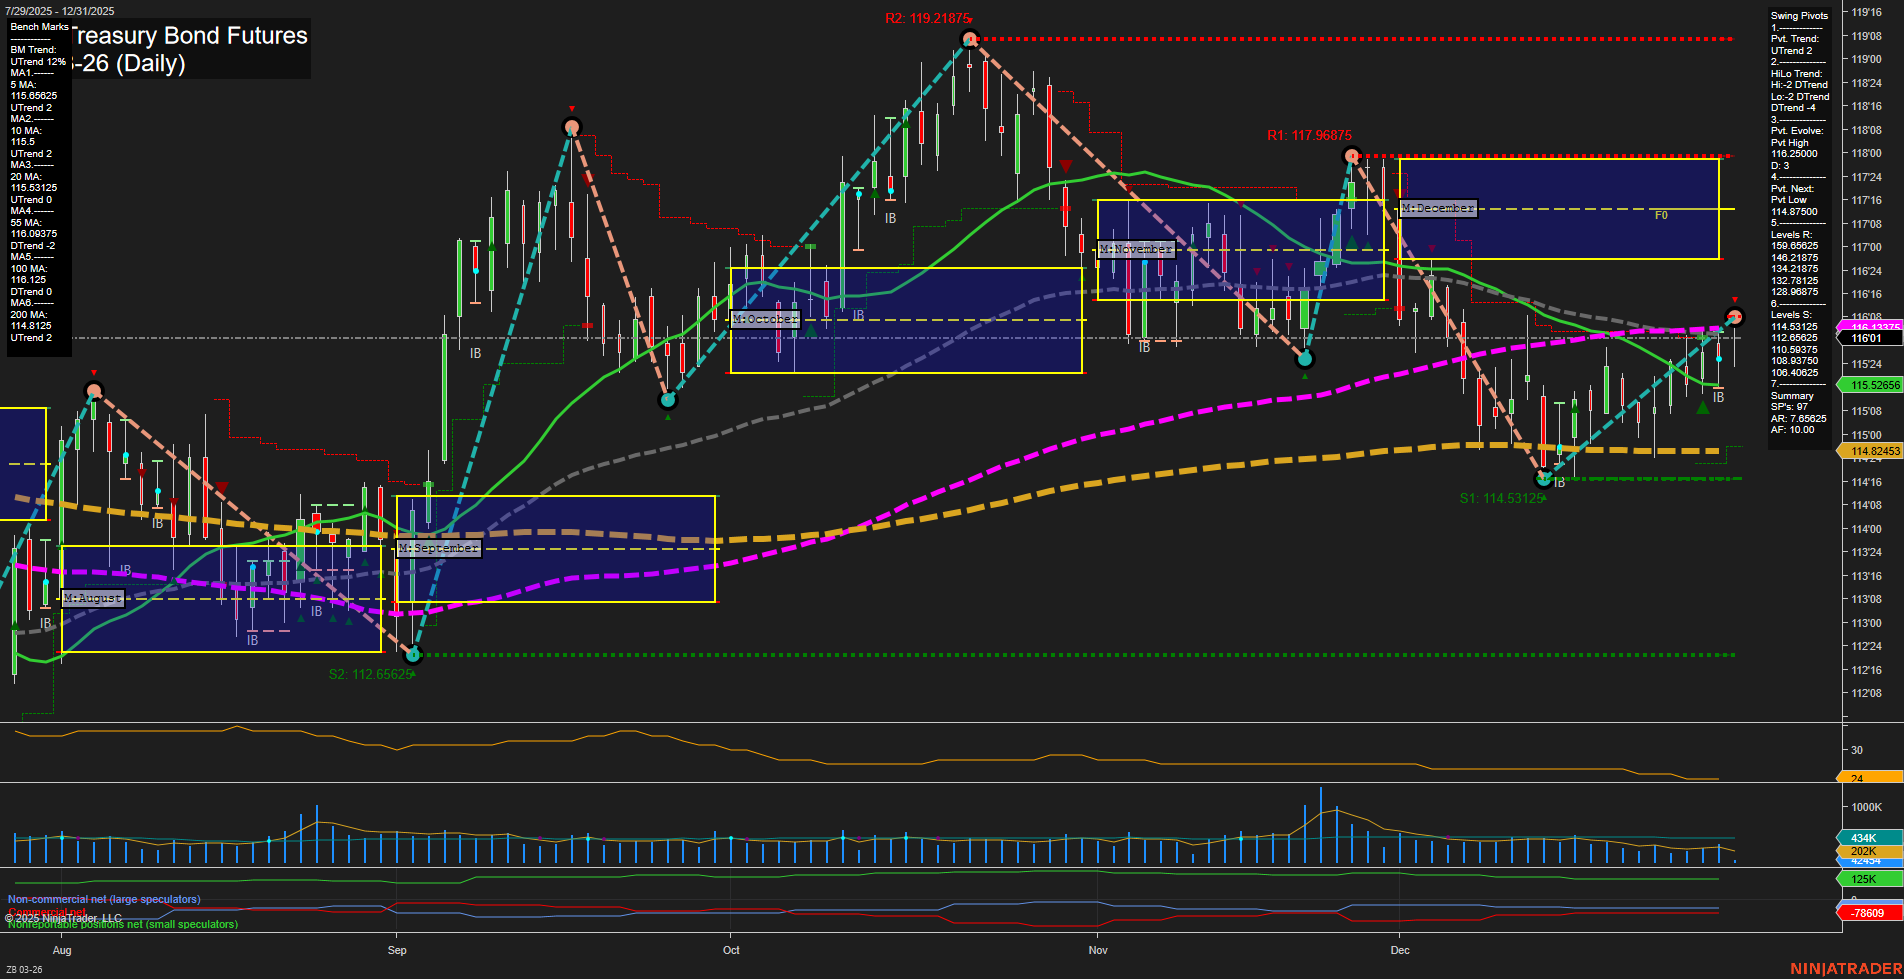
Task: Select the green up-arrow below the December candles
Action: 1703,409
